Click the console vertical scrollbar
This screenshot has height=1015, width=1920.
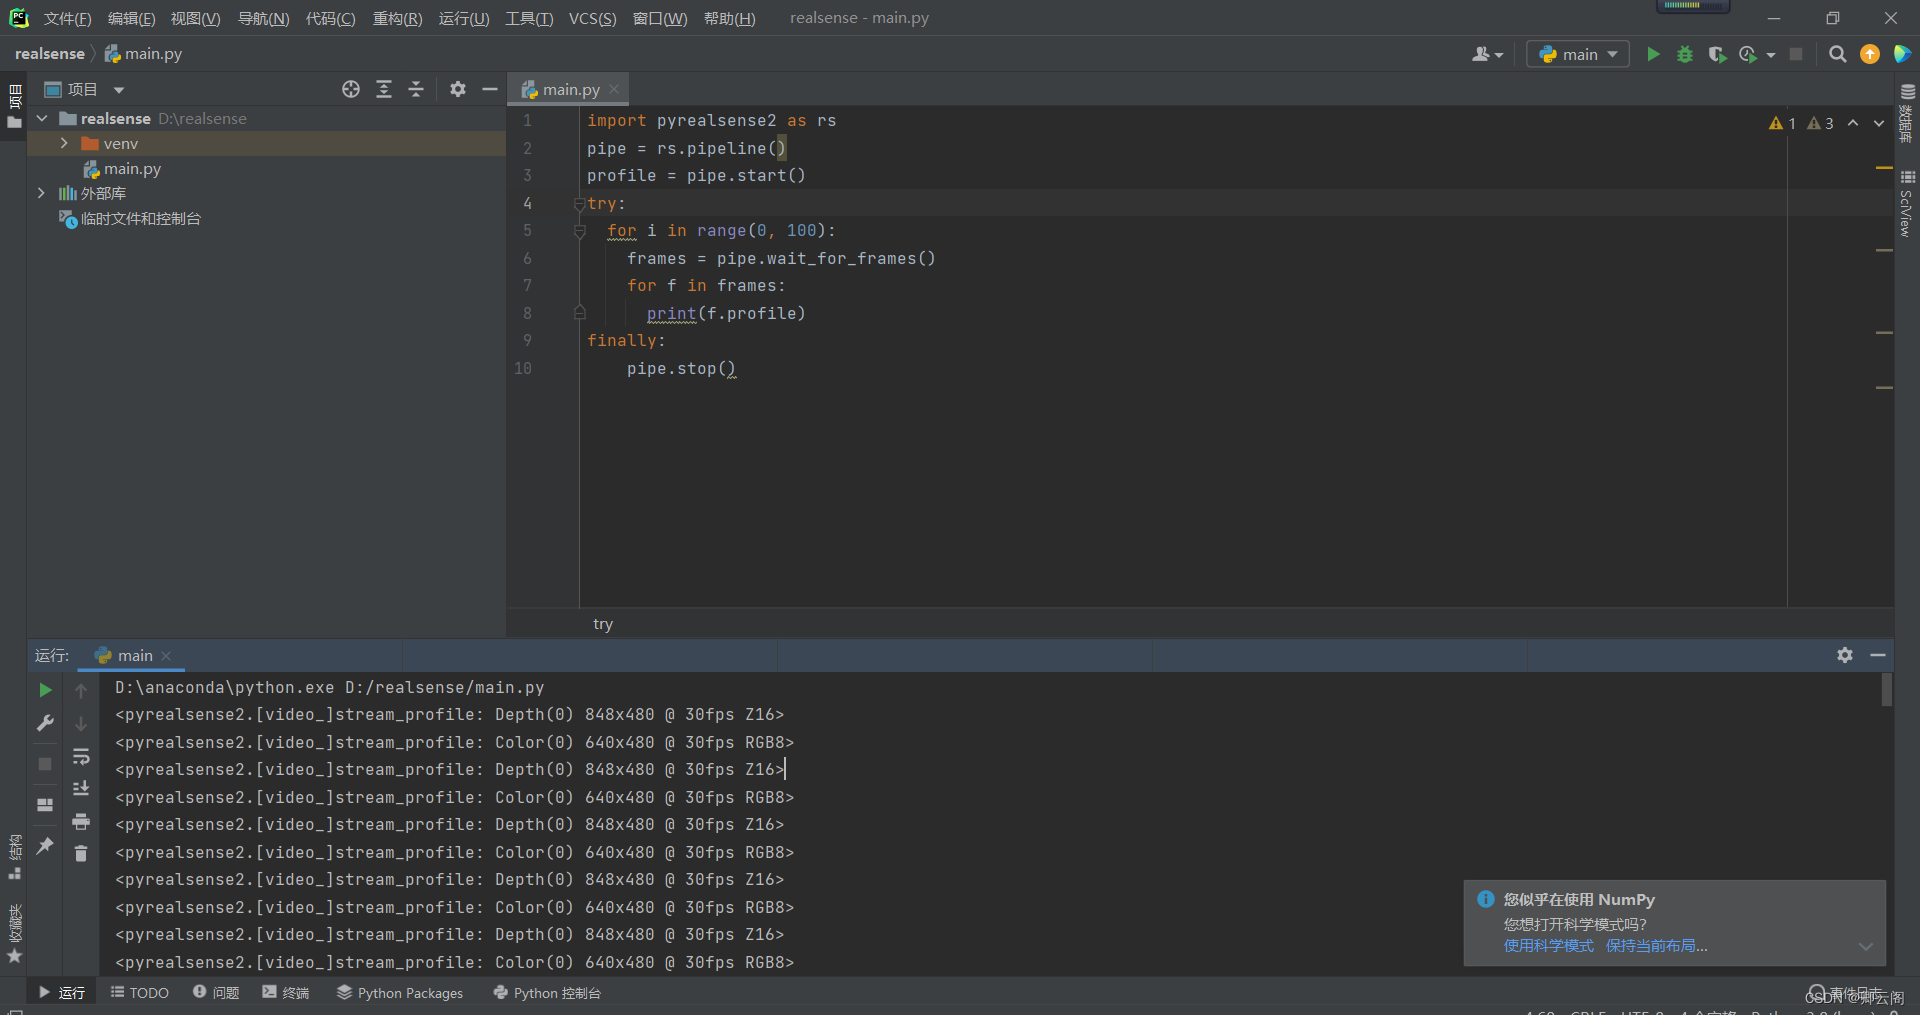(x=1887, y=690)
